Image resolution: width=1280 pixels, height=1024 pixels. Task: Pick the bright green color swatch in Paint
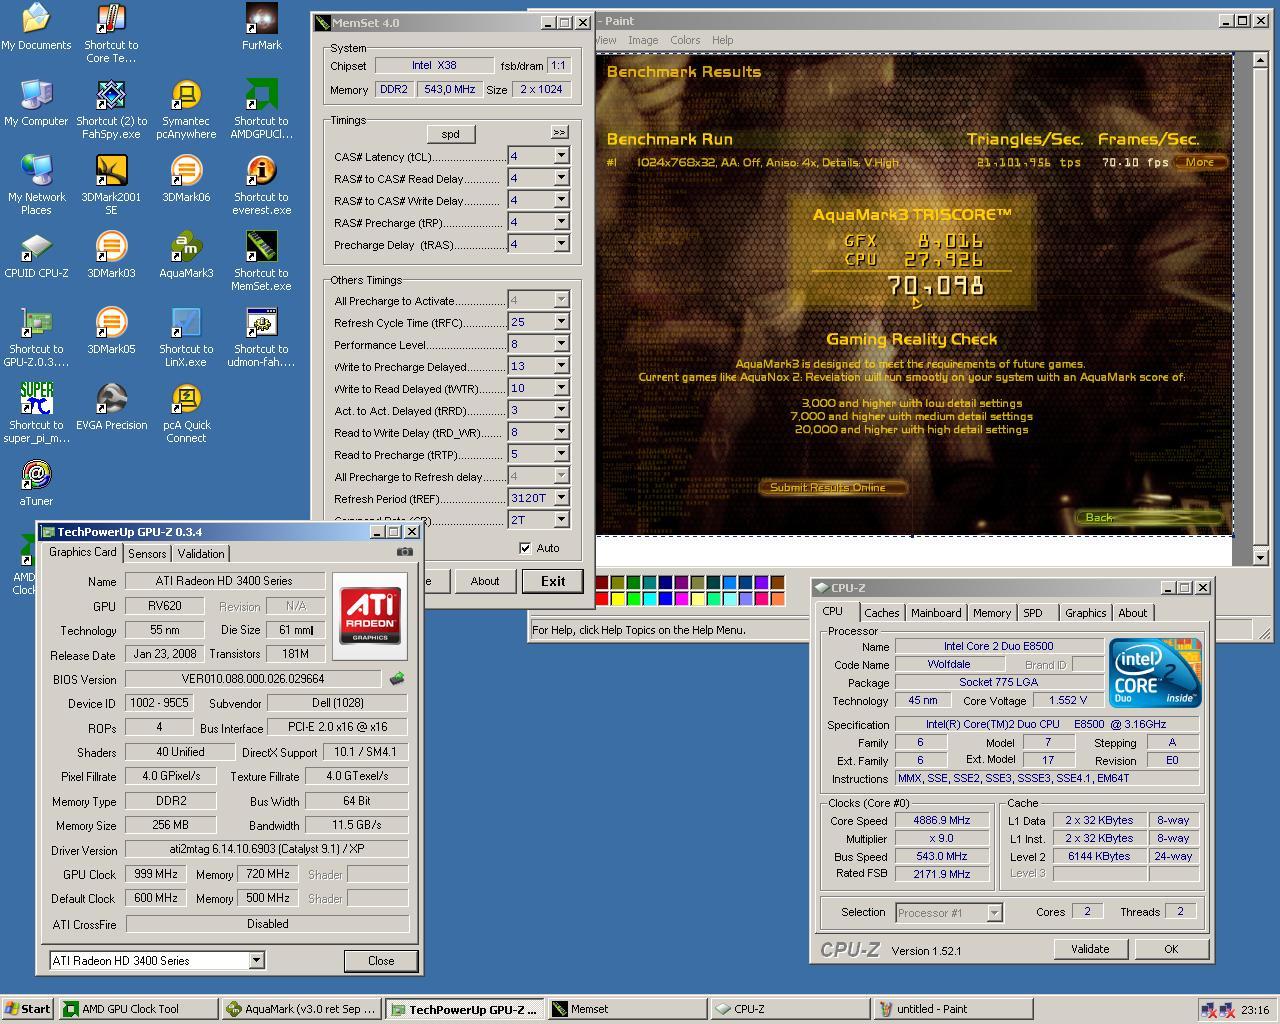(x=634, y=598)
